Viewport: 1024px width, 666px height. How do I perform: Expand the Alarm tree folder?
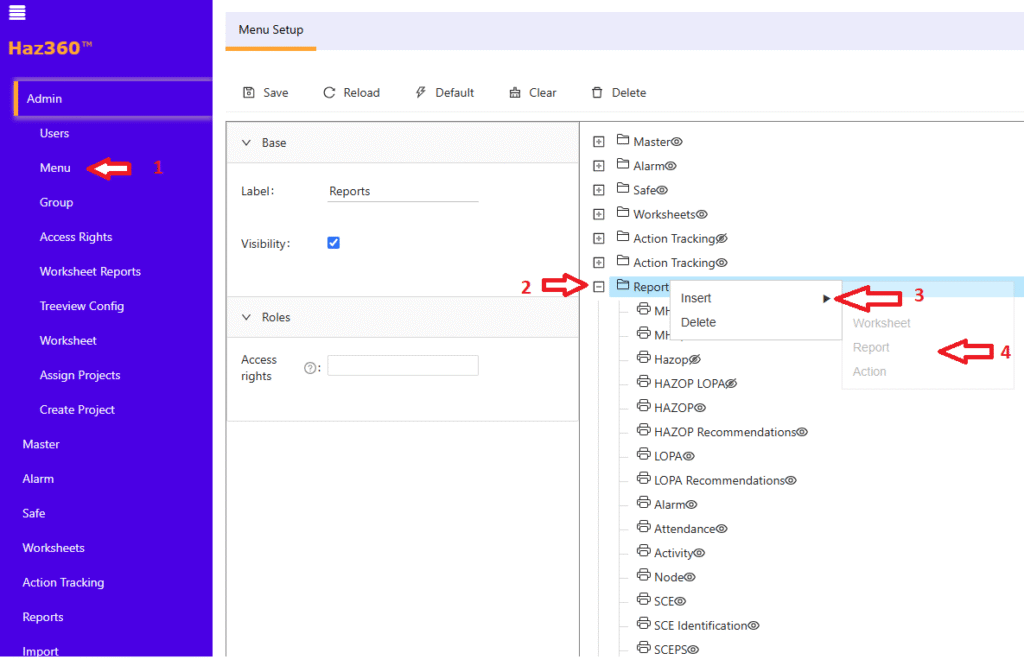point(599,166)
